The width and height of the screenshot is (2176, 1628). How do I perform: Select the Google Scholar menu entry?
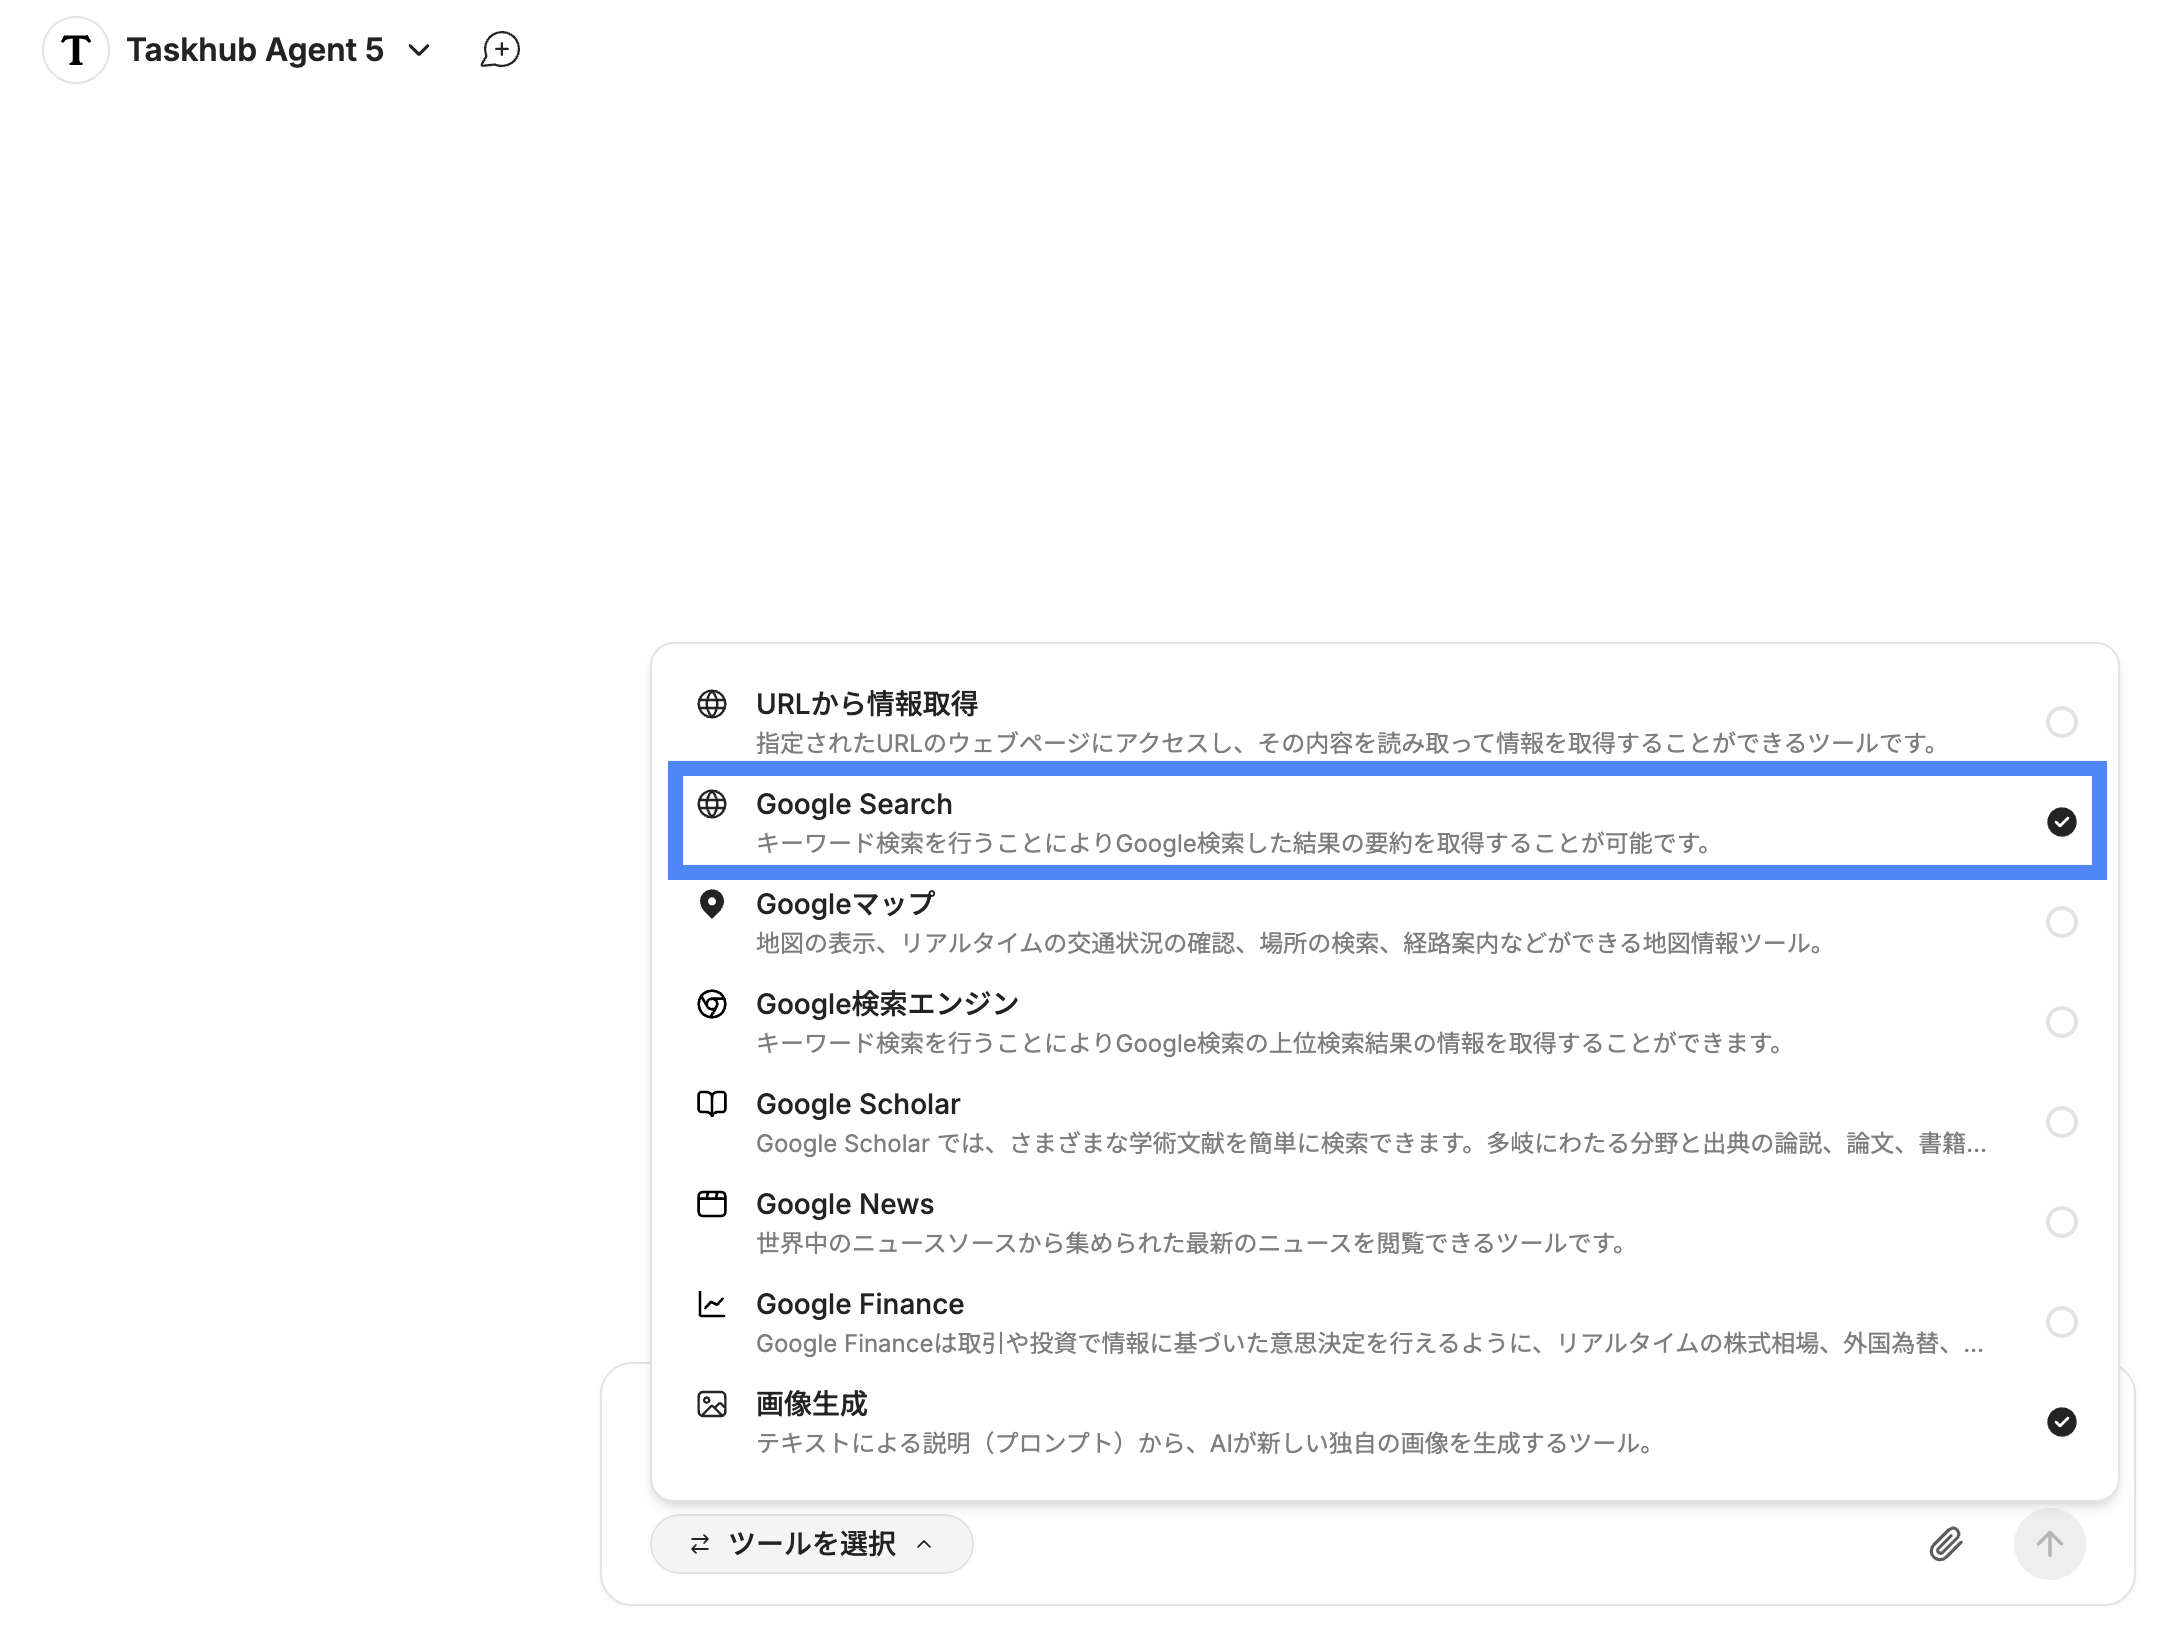tap(857, 1104)
